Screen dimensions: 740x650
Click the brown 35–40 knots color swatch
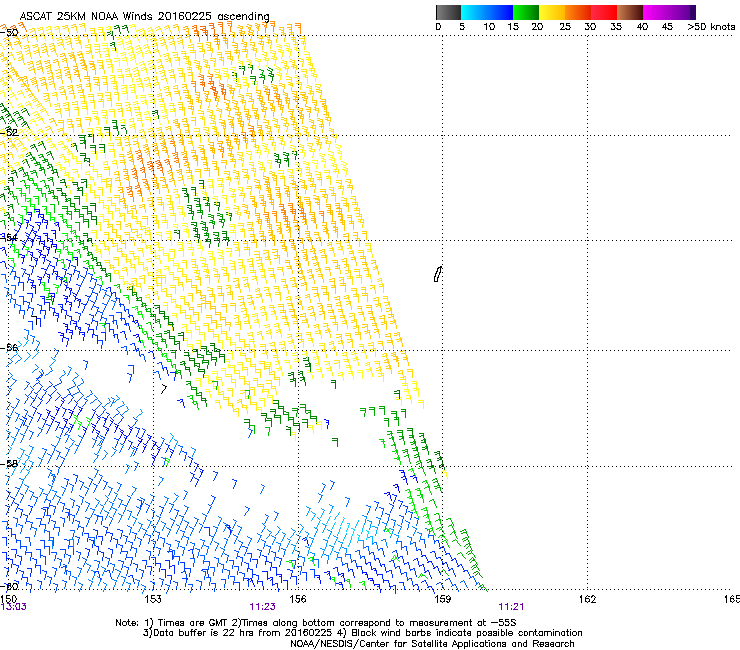tap(630, 12)
